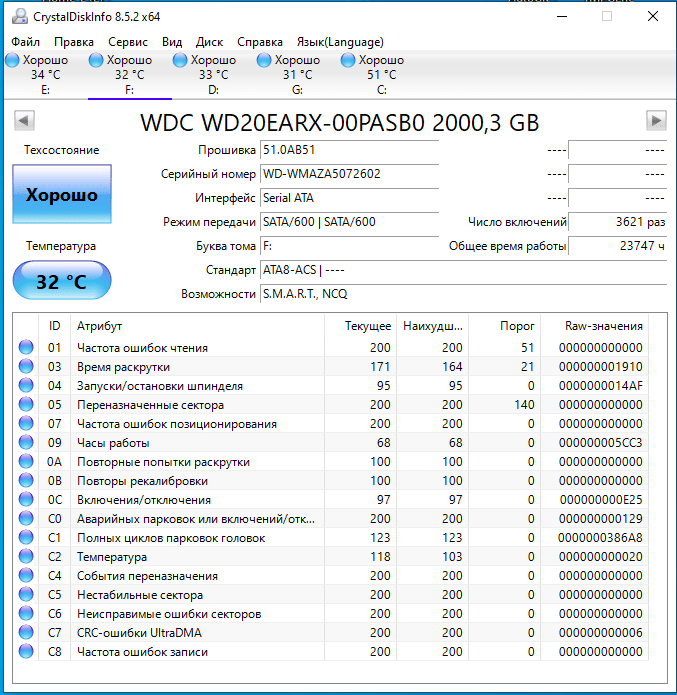Click the Raw-значения column header

(603, 326)
